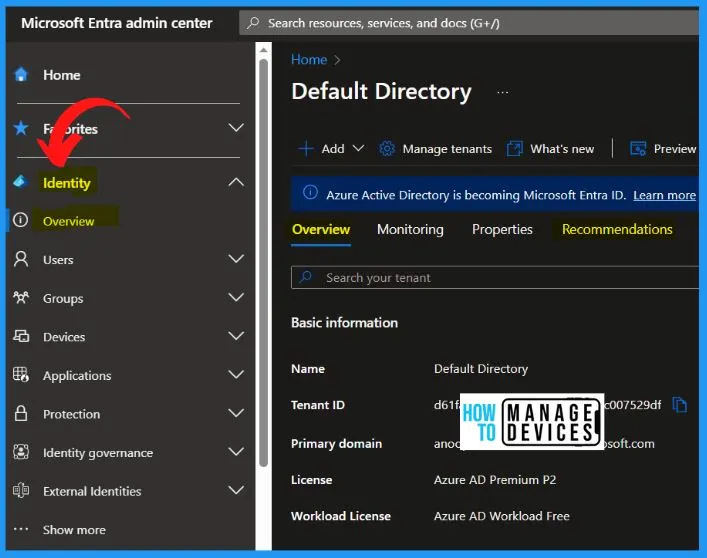The width and height of the screenshot is (707, 558).
Task: Click the Users person icon
Action: [x=21, y=259]
